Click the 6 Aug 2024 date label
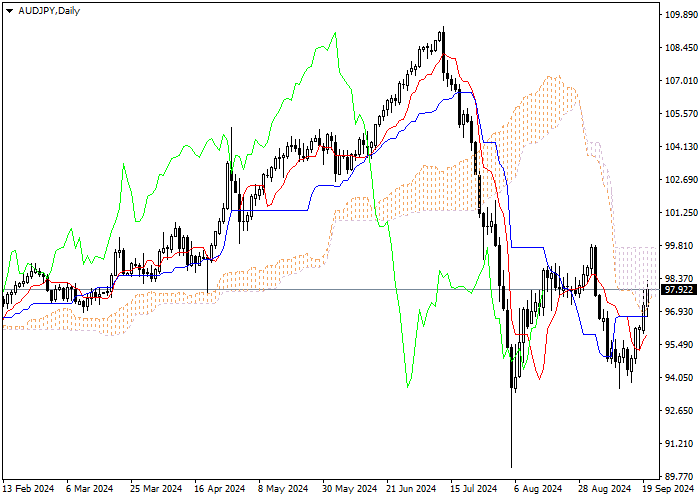Viewport: 700px width, 500px height. click(x=538, y=489)
